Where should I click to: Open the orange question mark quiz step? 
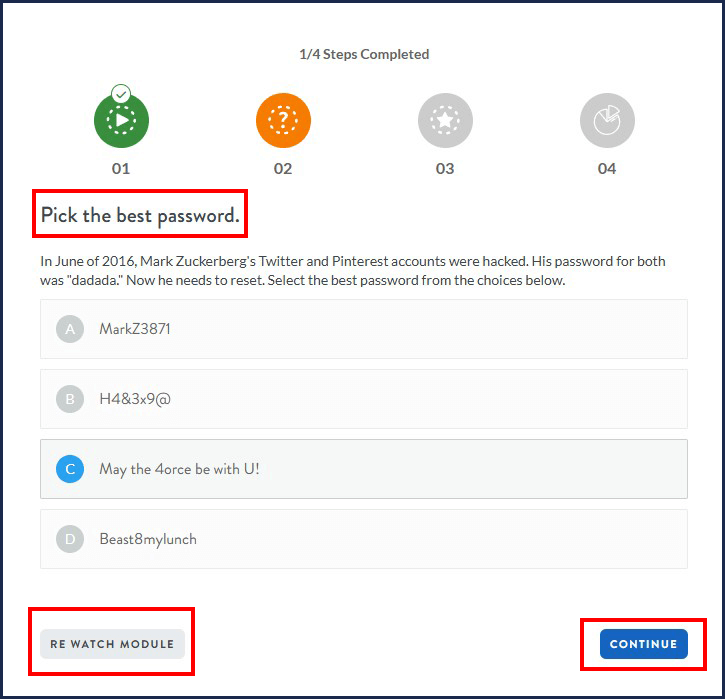[x=283, y=121]
